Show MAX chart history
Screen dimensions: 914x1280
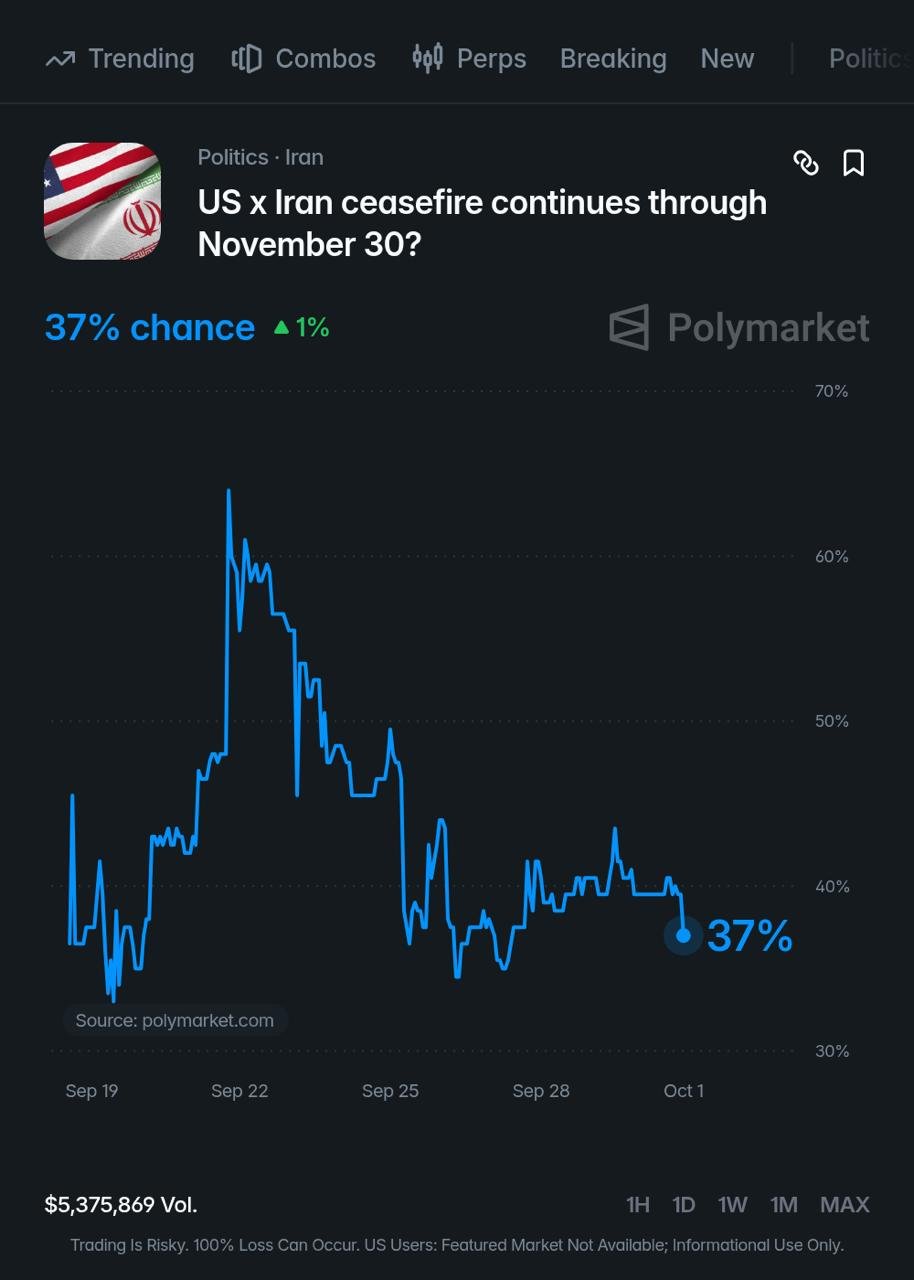(x=845, y=1205)
